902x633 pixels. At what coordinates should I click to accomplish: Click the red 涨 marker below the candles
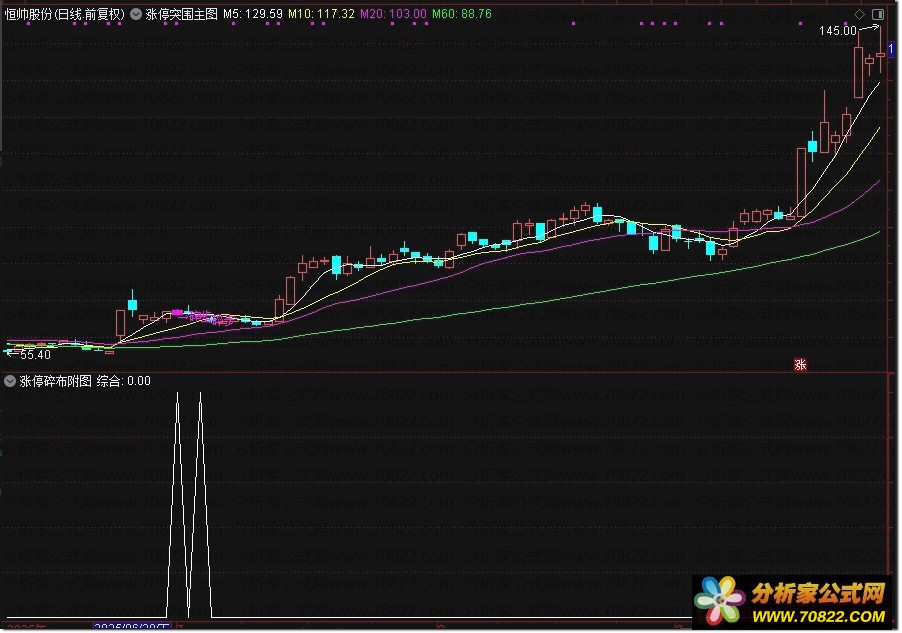pyautogui.click(x=800, y=364)
